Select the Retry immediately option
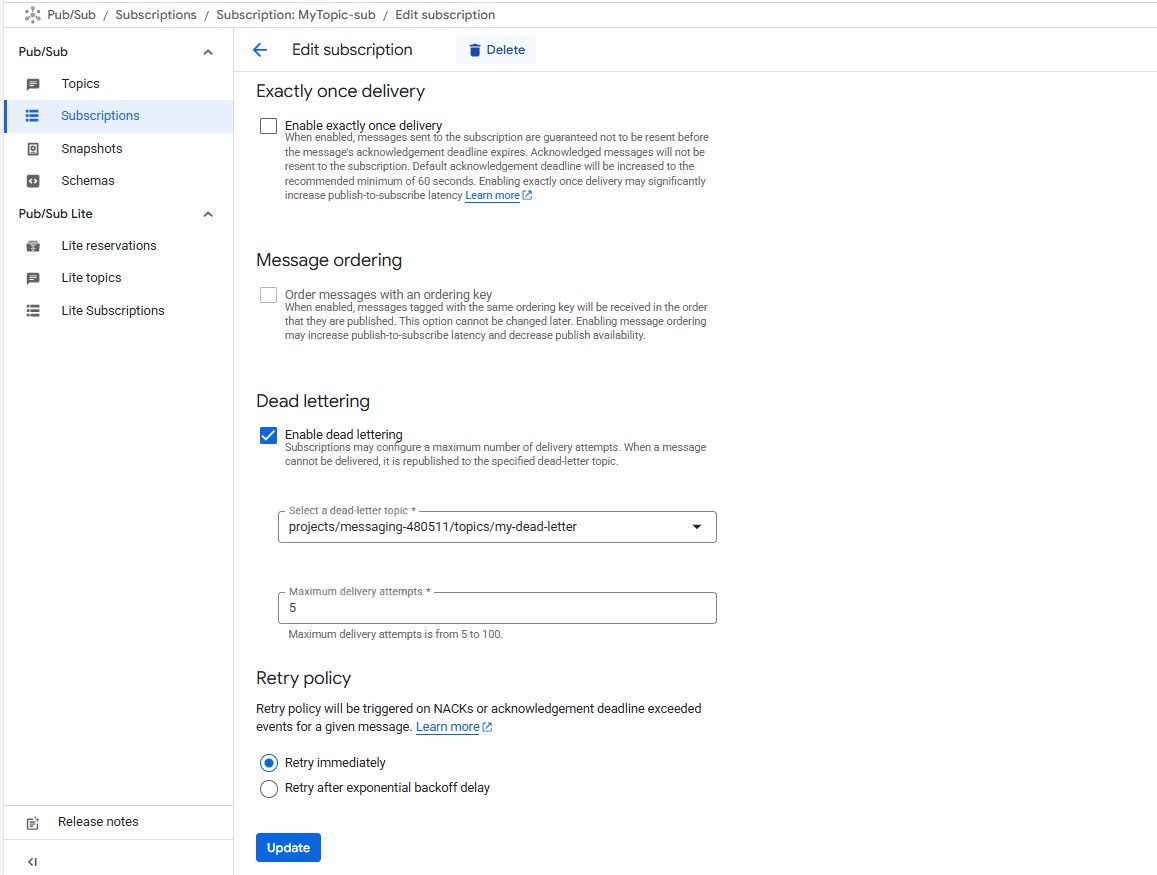The width and height of the screenshot is (1157, 875). (268, 763)
